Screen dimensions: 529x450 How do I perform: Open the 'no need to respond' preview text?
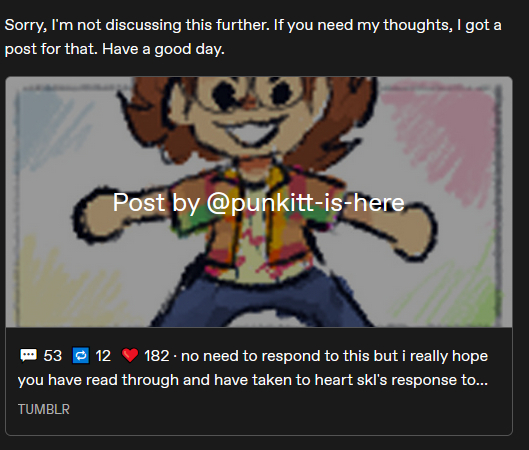click(334, 356)
